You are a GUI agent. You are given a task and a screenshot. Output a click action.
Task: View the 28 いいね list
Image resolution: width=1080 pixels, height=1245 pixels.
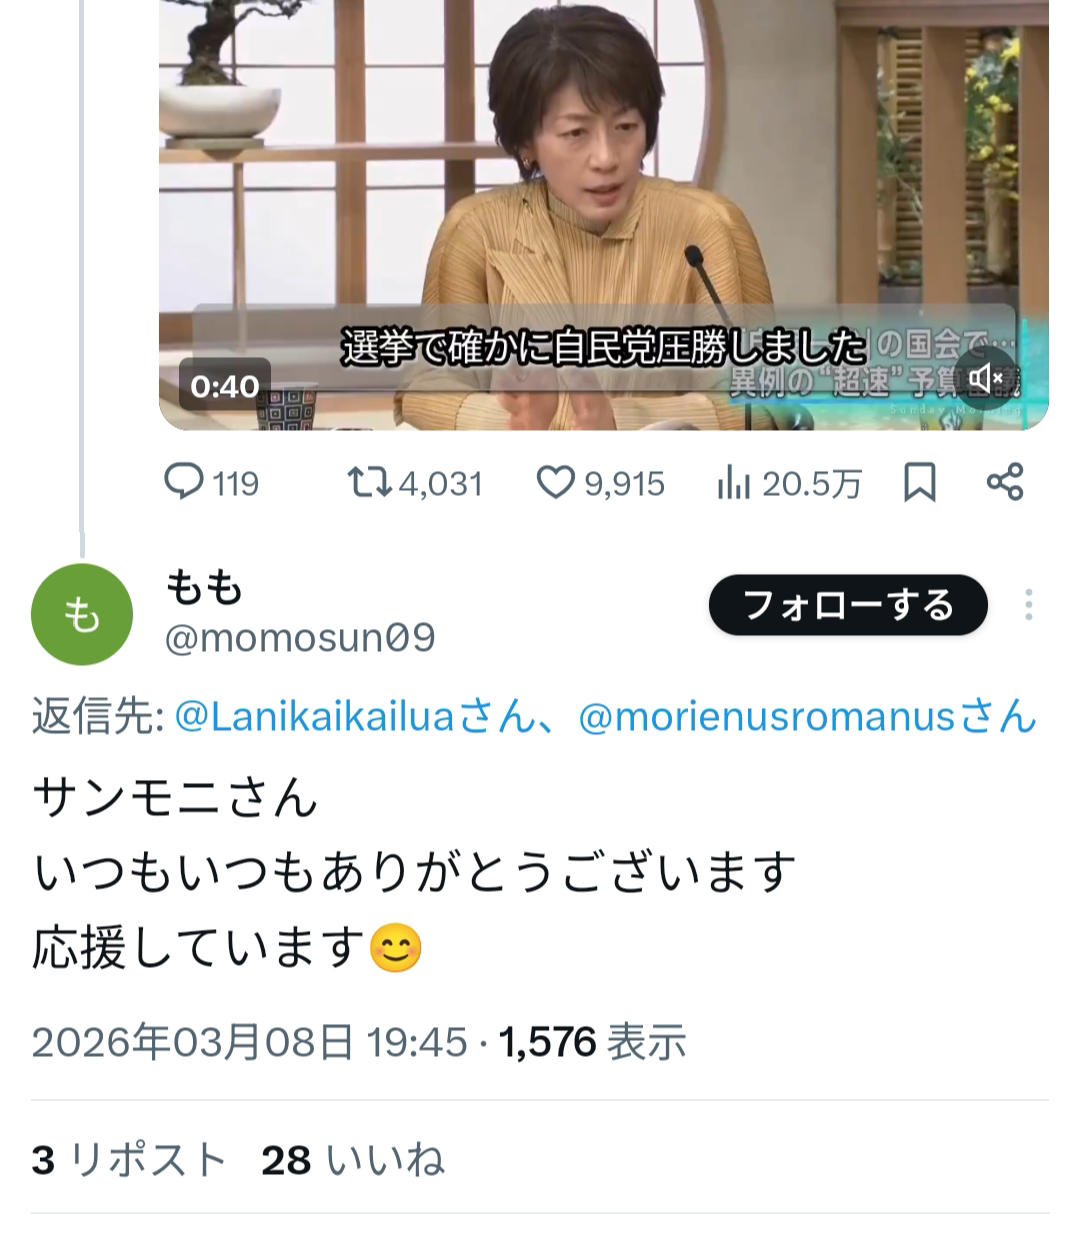point(352,1160)
